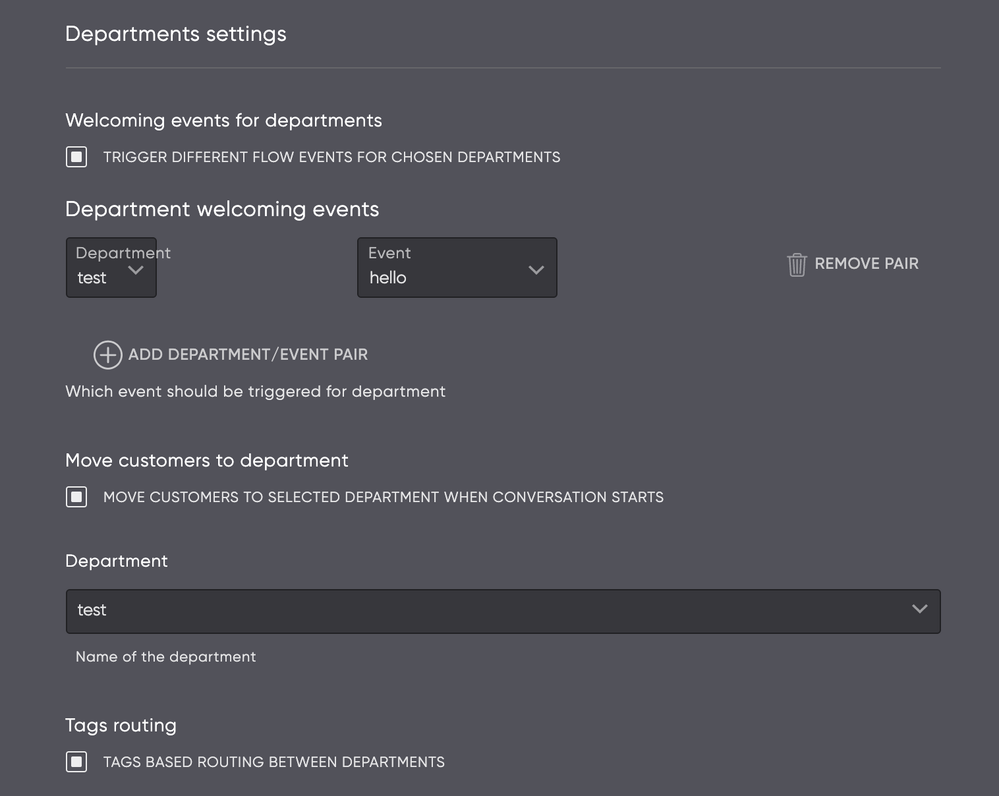Toggle move customers to selected department checkbox
The width and height of the screenshot is (999, 796).
[77, 497]
